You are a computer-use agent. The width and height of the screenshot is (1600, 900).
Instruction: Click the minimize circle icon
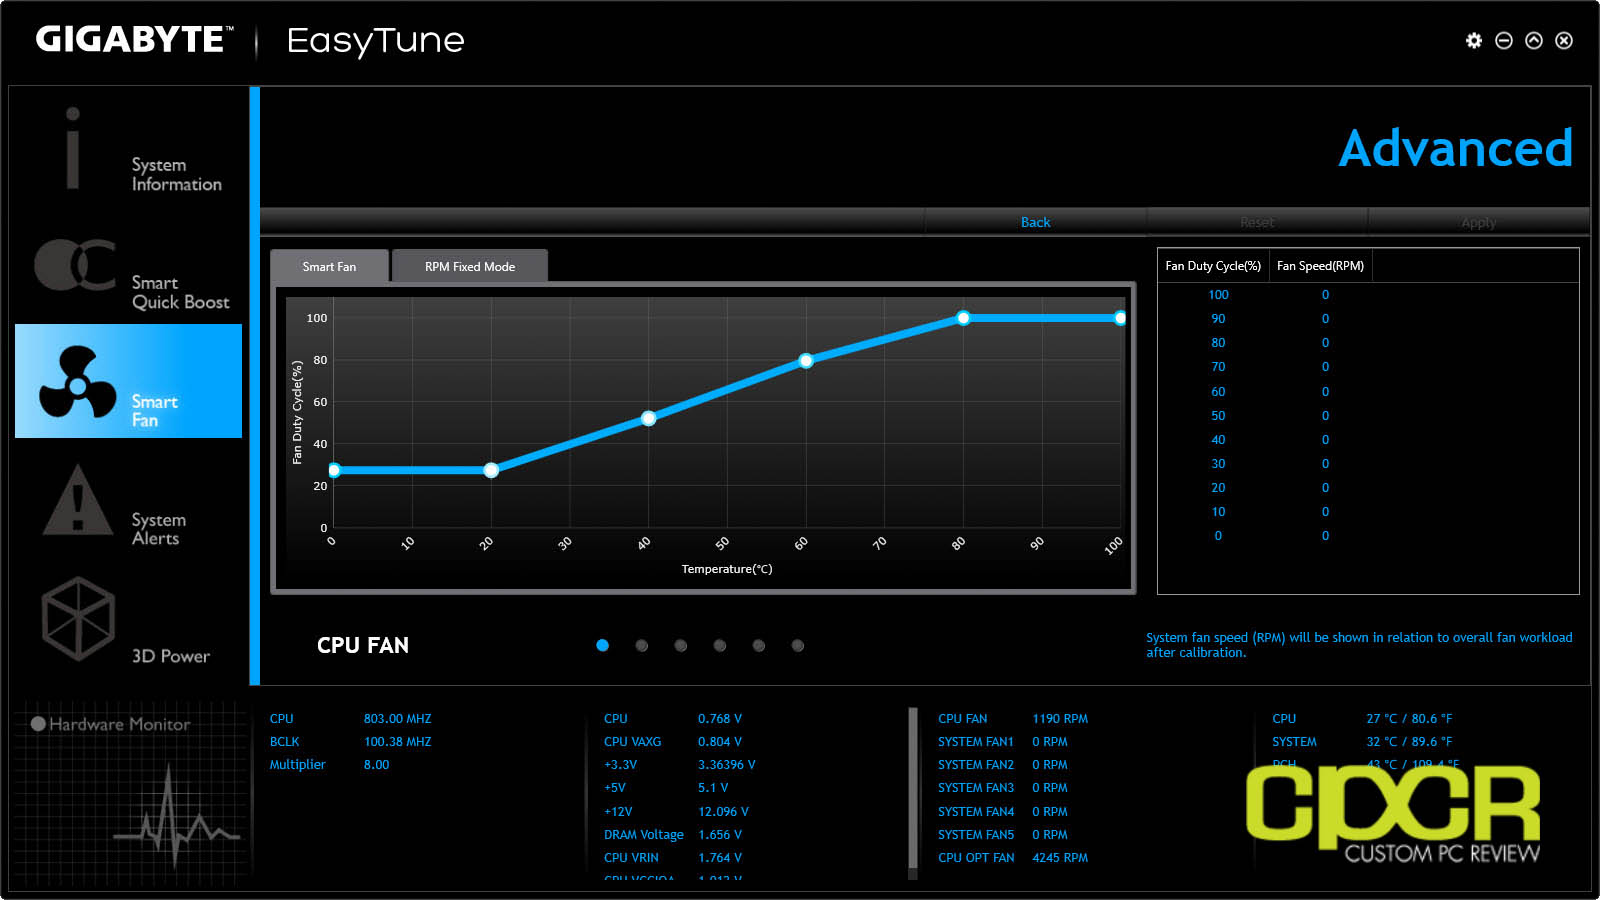pos(1504,40)
